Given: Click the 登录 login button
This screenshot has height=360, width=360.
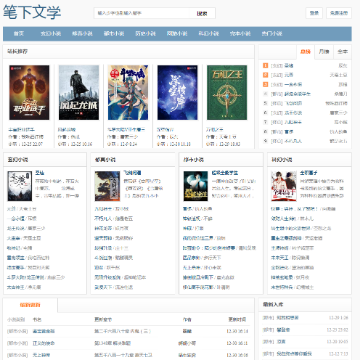Looking at the screenshot, I should point(314,13).
